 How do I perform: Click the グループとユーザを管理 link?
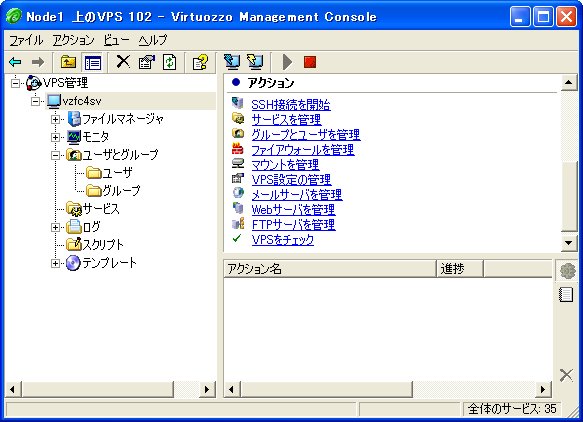306,135
